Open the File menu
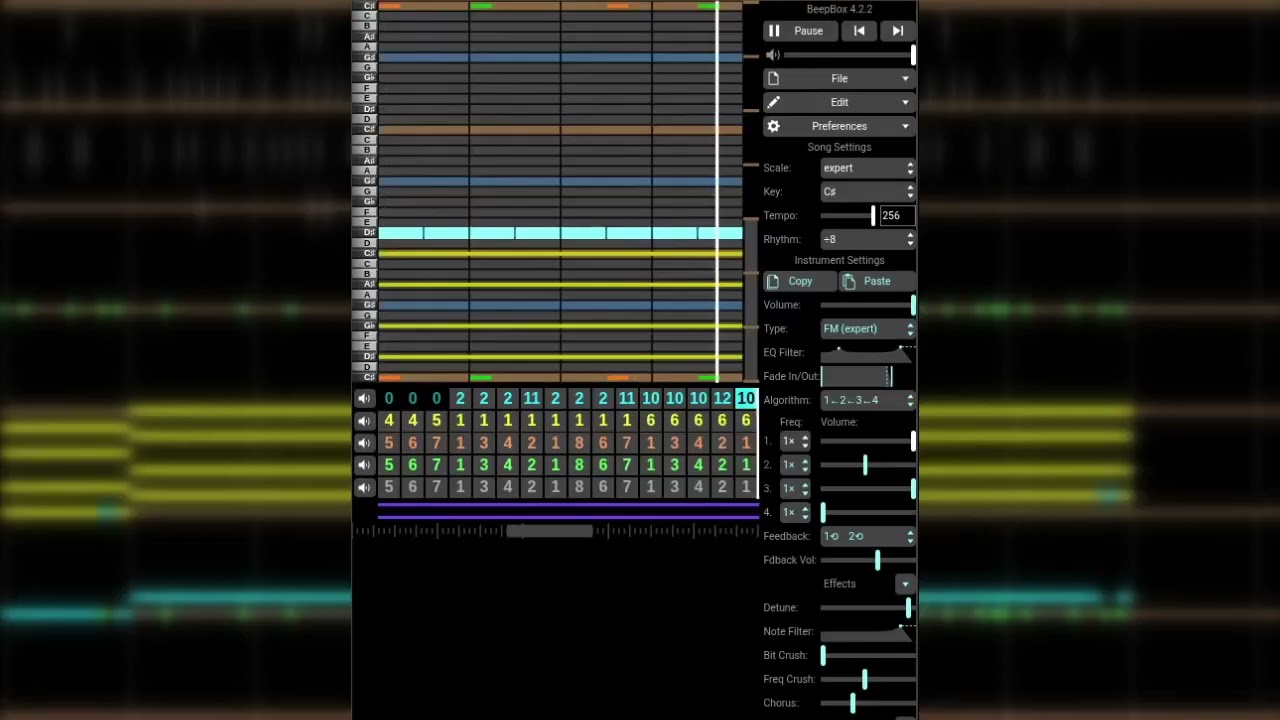Screen dimensions: 1280x720 (839, 78)
